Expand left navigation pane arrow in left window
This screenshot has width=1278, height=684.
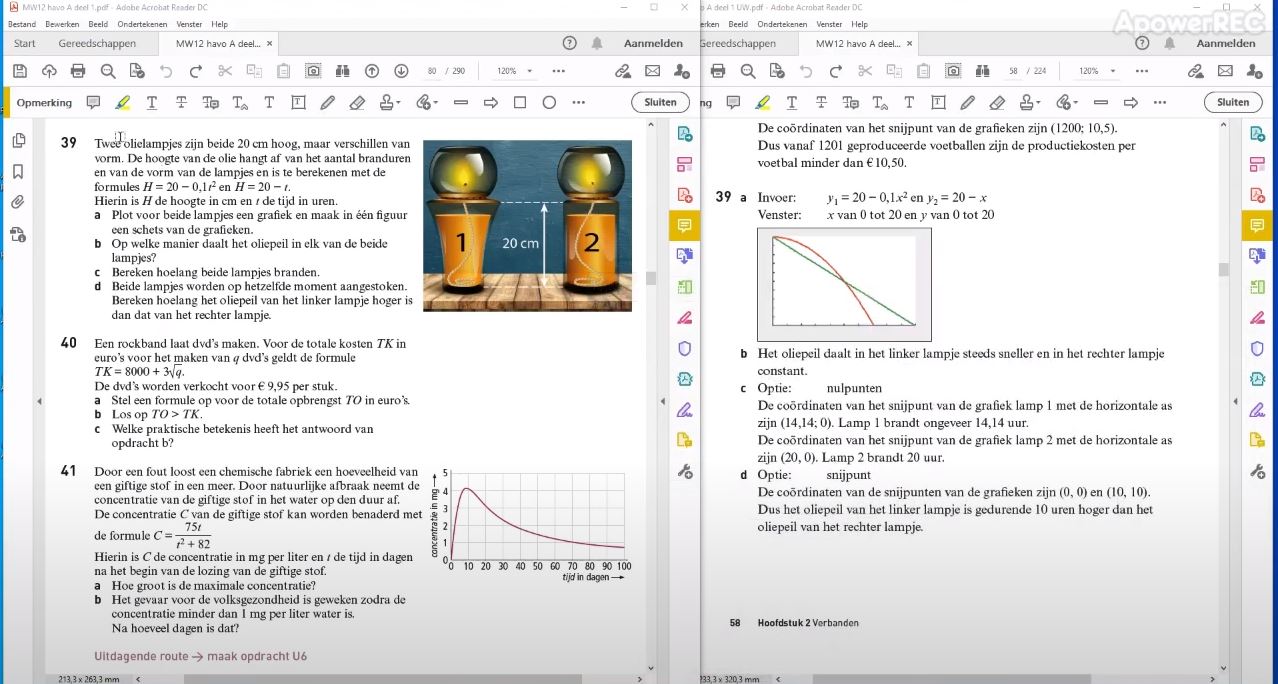click(x=39, y=401)
